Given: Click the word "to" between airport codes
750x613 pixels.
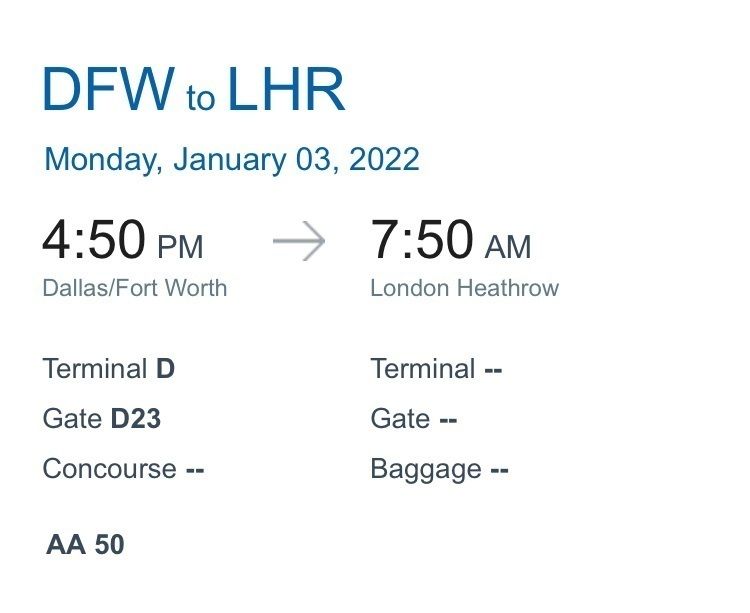Looking at the screenshot, I should coord(200,98).
